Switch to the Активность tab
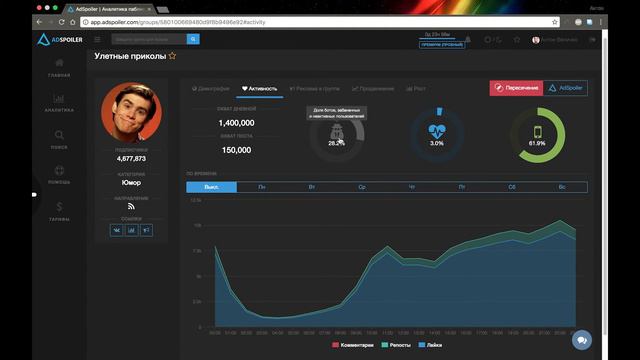This screenshot has width=640, height=360. pos(260,89)
